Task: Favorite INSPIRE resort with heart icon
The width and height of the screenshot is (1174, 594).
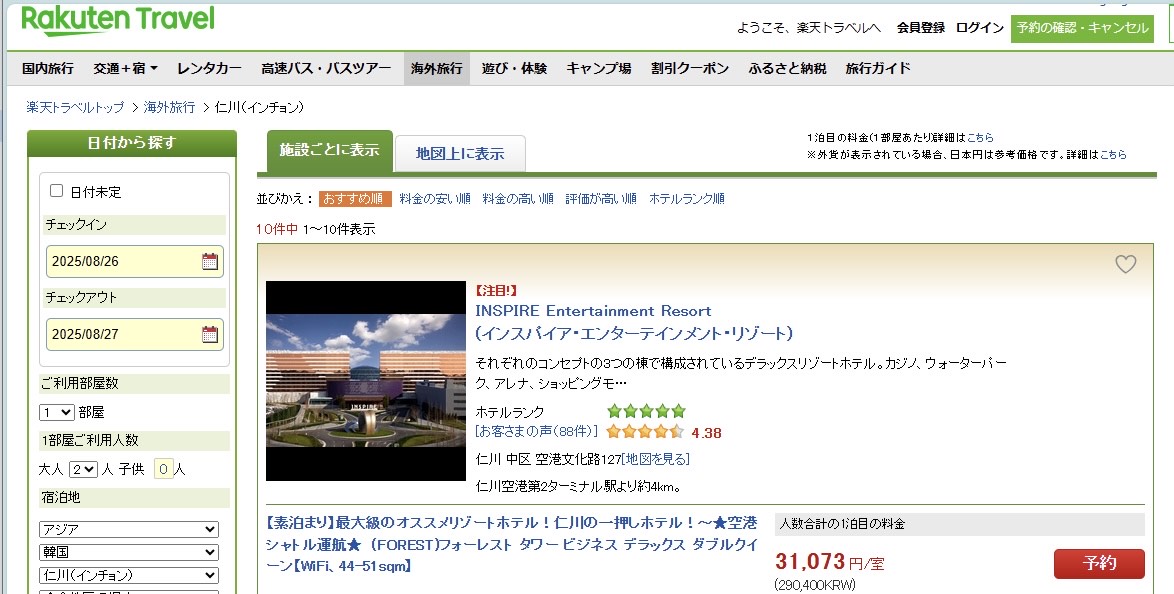Action: pos(1125,264)
